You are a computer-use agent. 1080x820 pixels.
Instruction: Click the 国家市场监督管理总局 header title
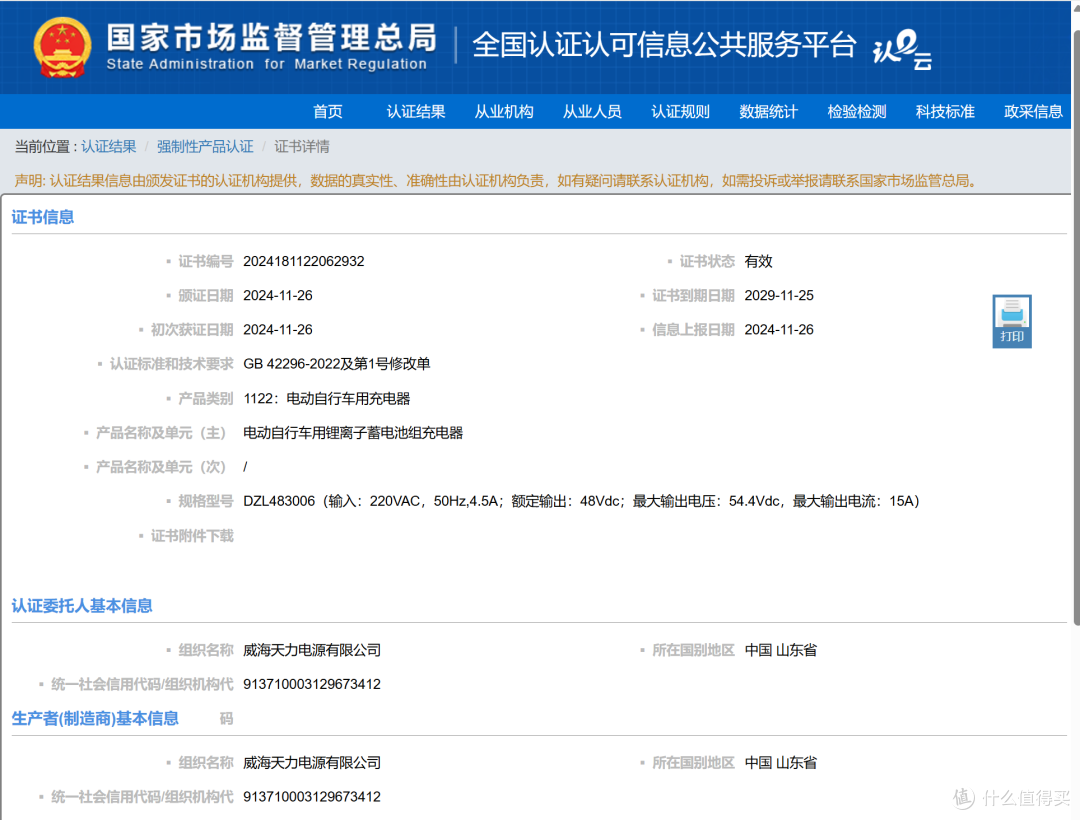271,37
